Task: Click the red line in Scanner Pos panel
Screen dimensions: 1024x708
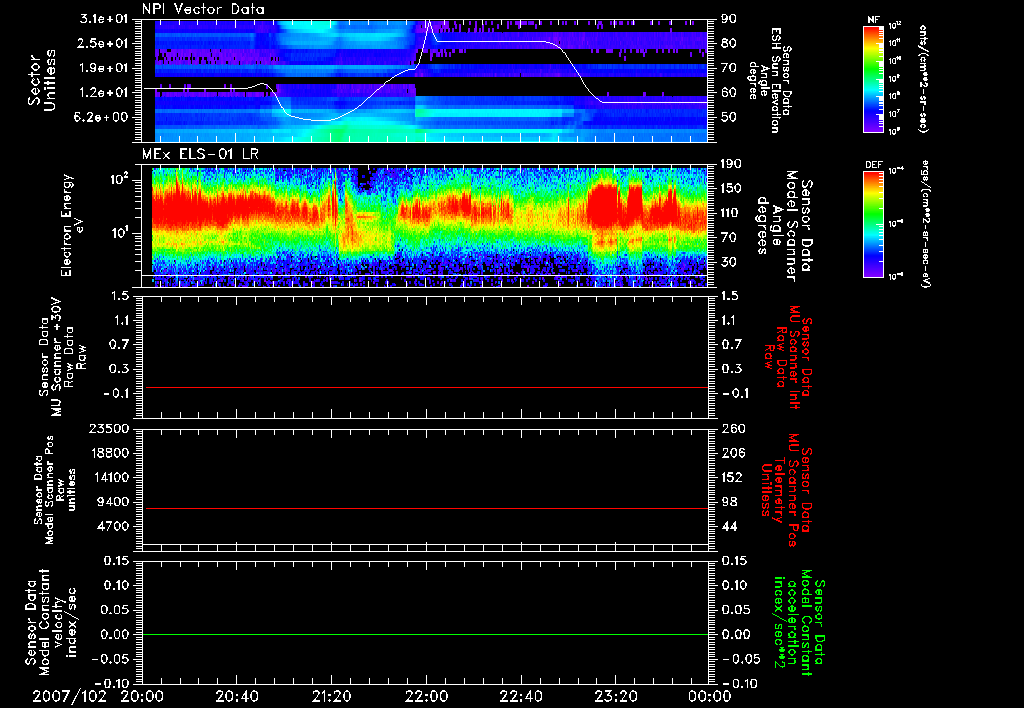Action: point(425,508)
